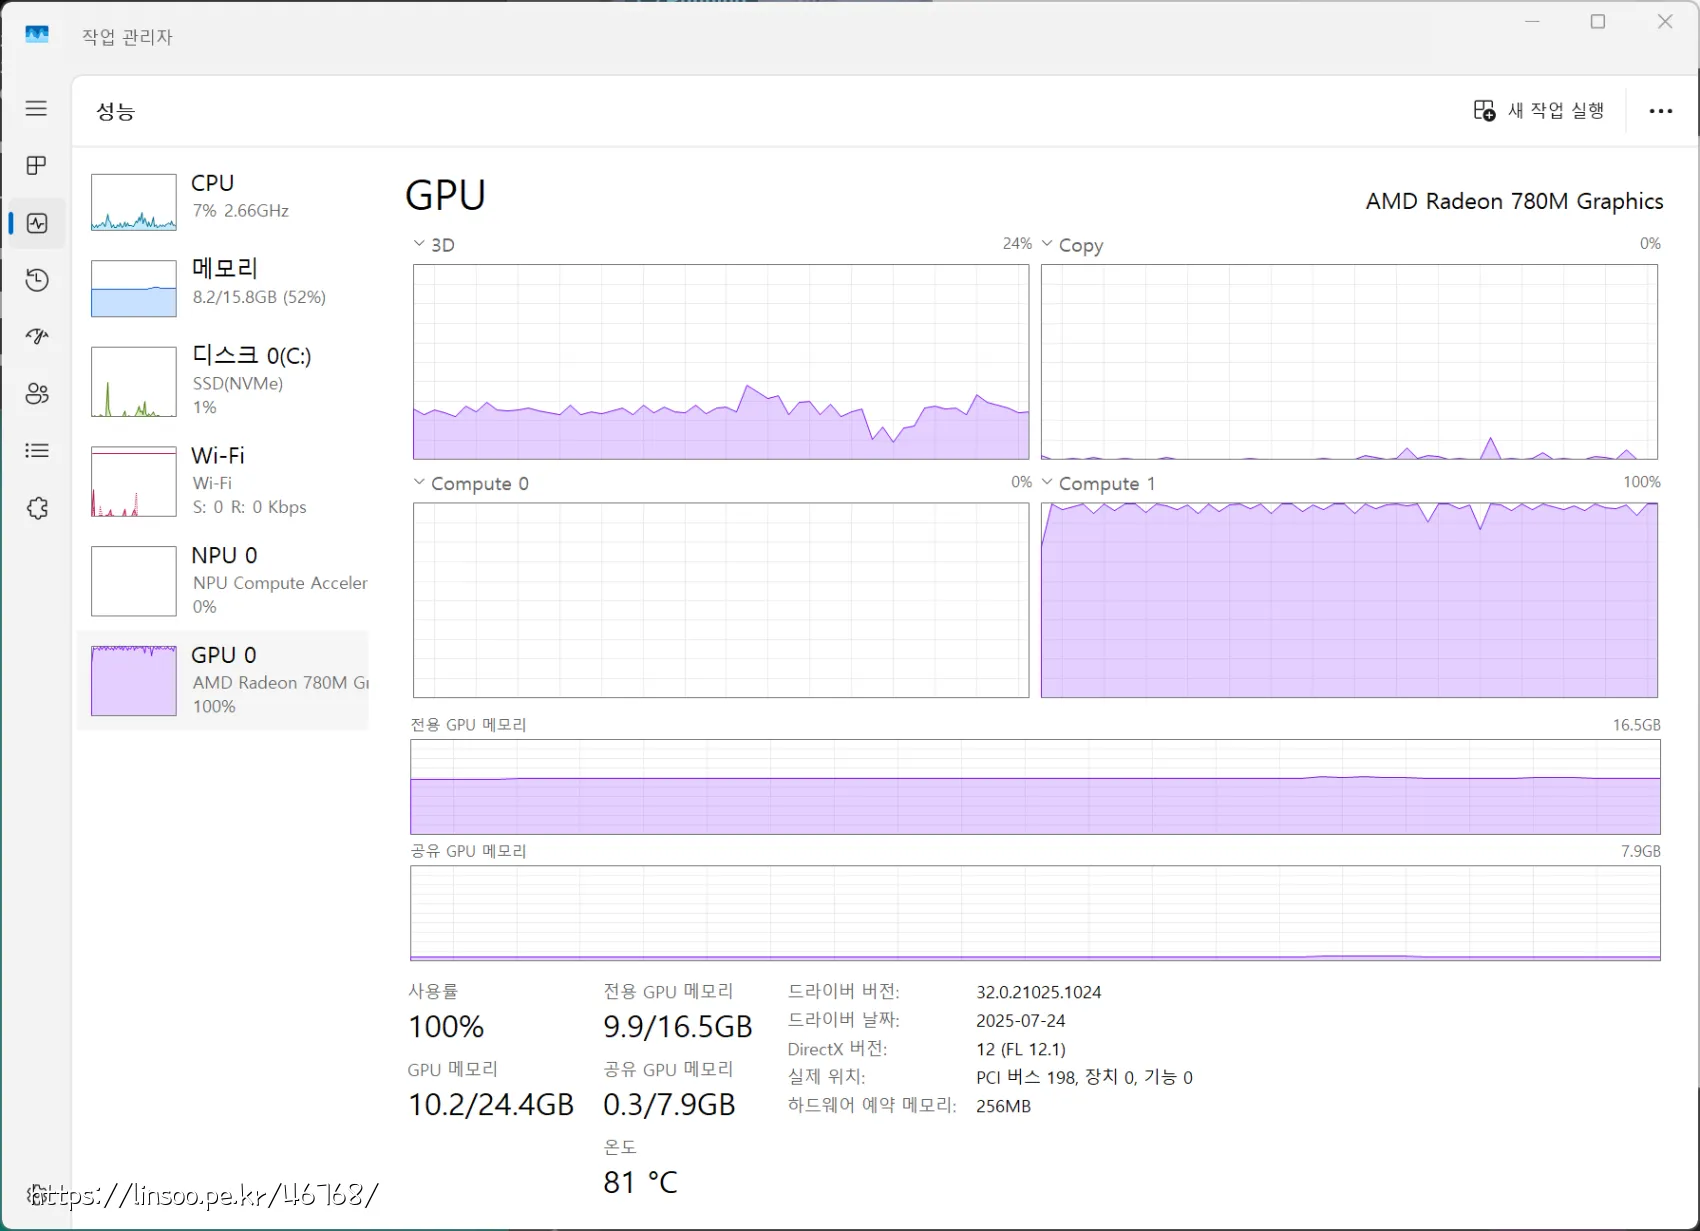Open the Details list page icon
Image resolution: width=1700 pixels, height=1231 pixels.
pos(37,451)
